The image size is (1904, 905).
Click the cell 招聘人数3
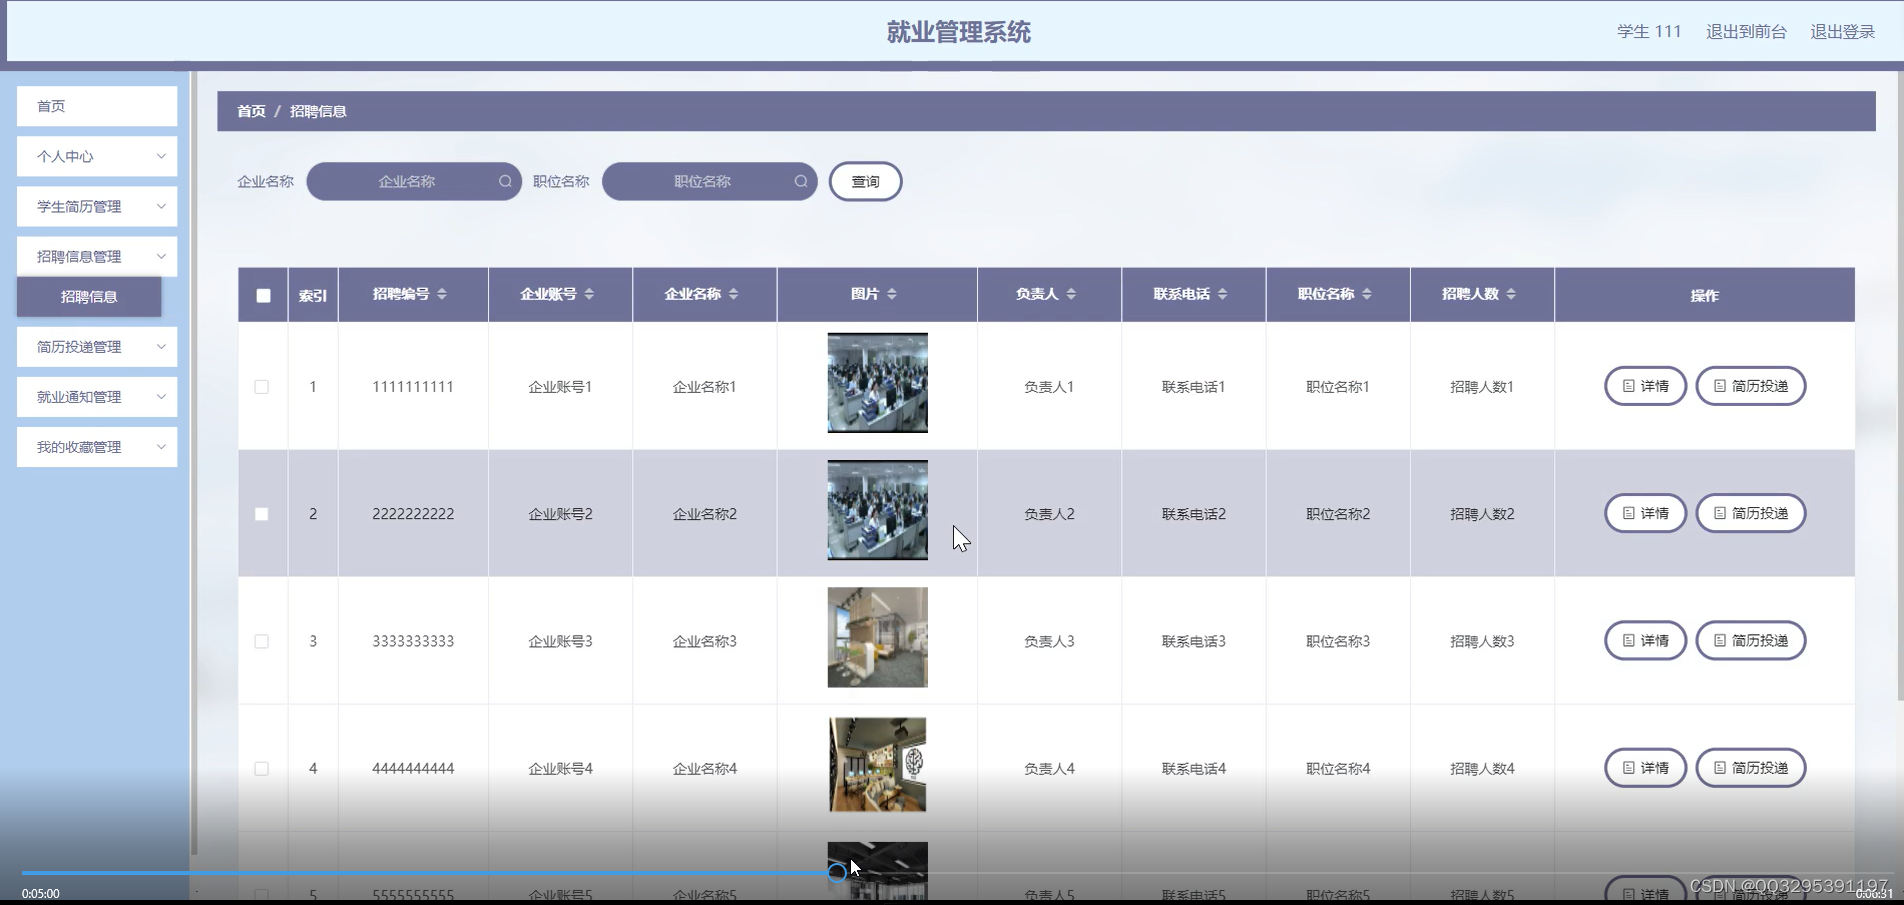[x=1482, y=641]
